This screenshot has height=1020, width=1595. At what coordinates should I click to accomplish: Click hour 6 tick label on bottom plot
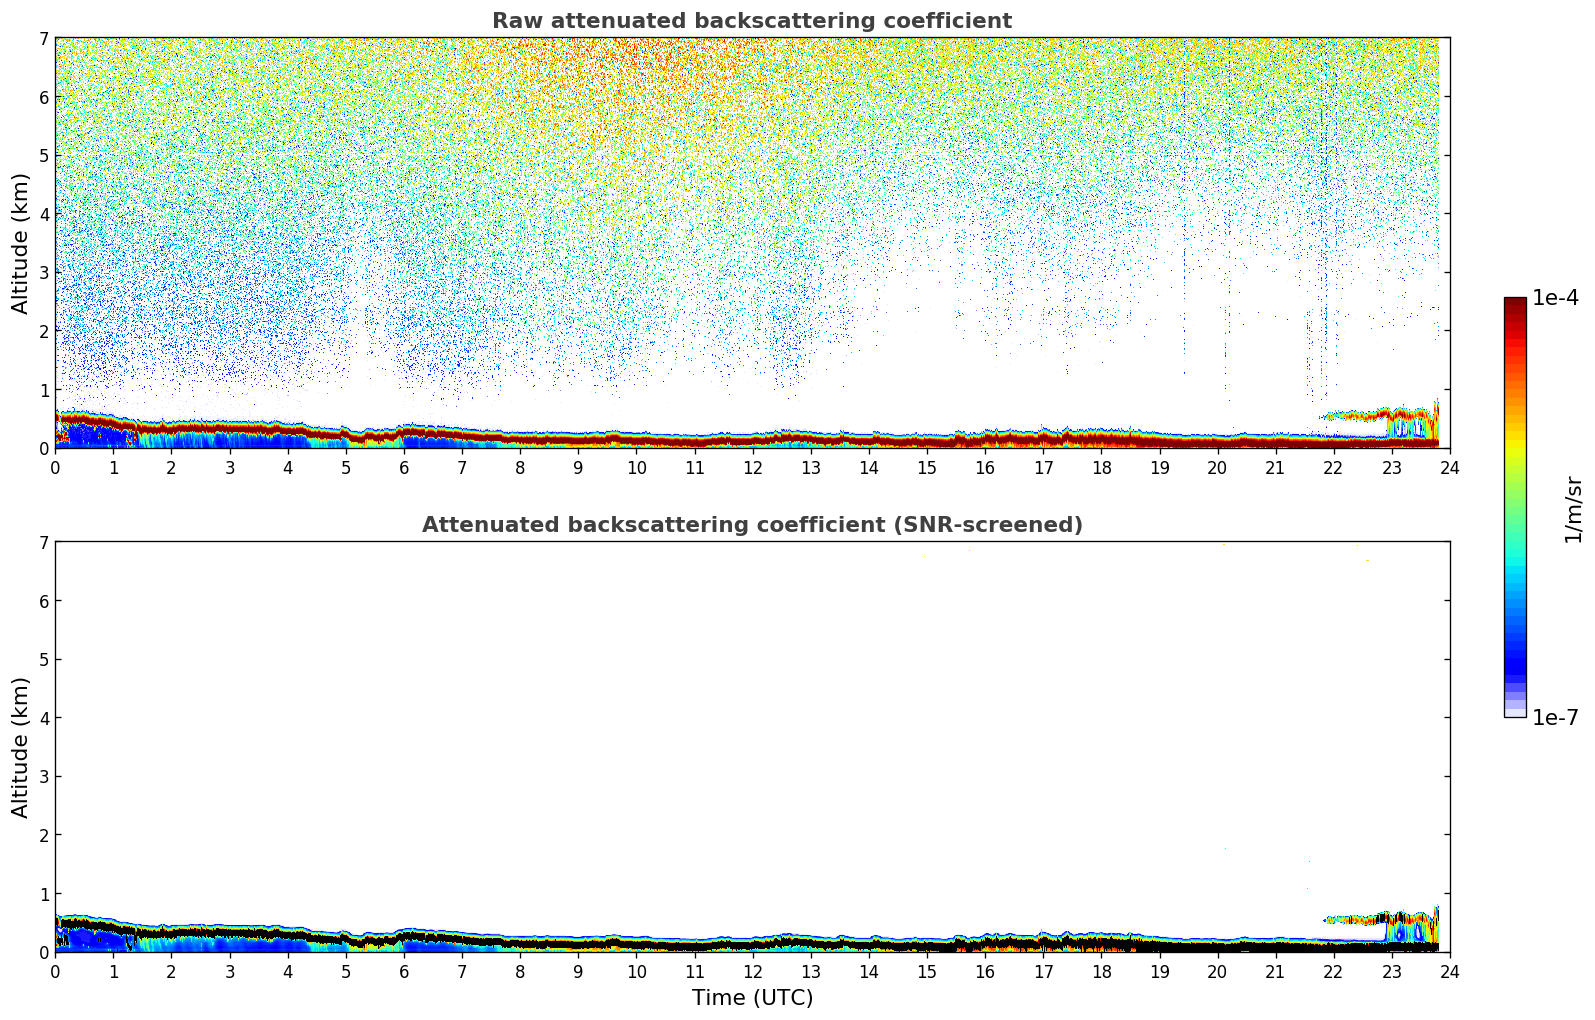404,971
